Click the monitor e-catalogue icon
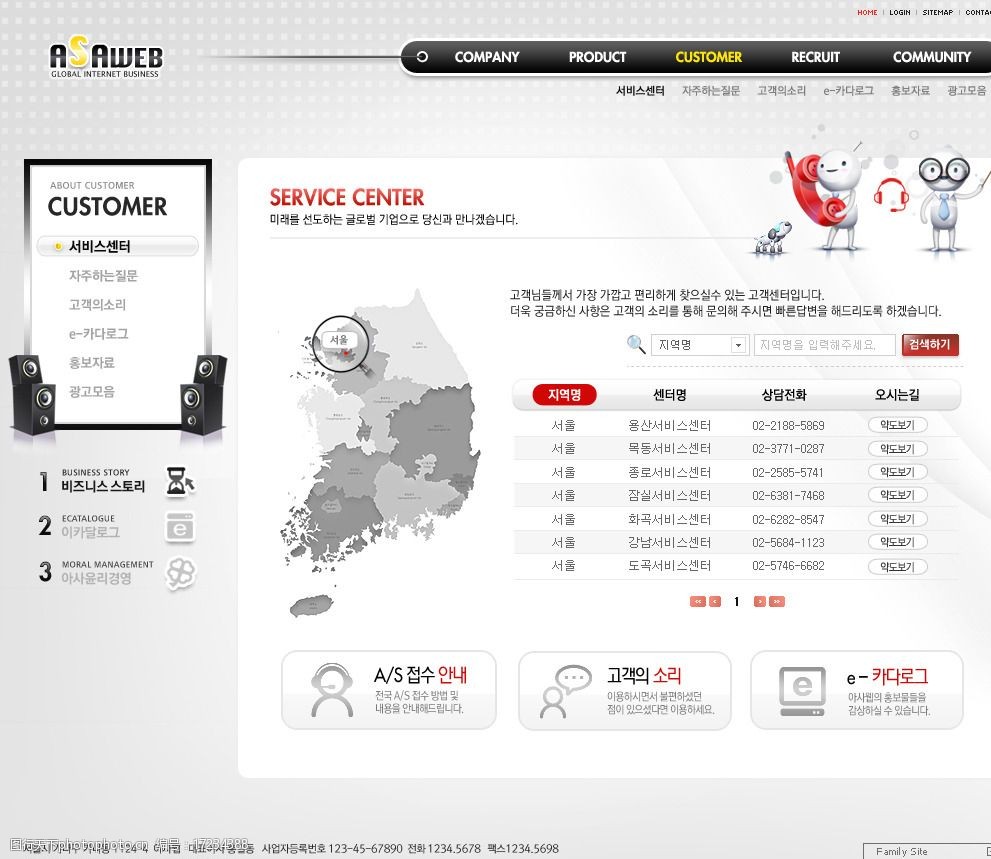Viewport: 991px width, 859px height. [x=802, y=690]
